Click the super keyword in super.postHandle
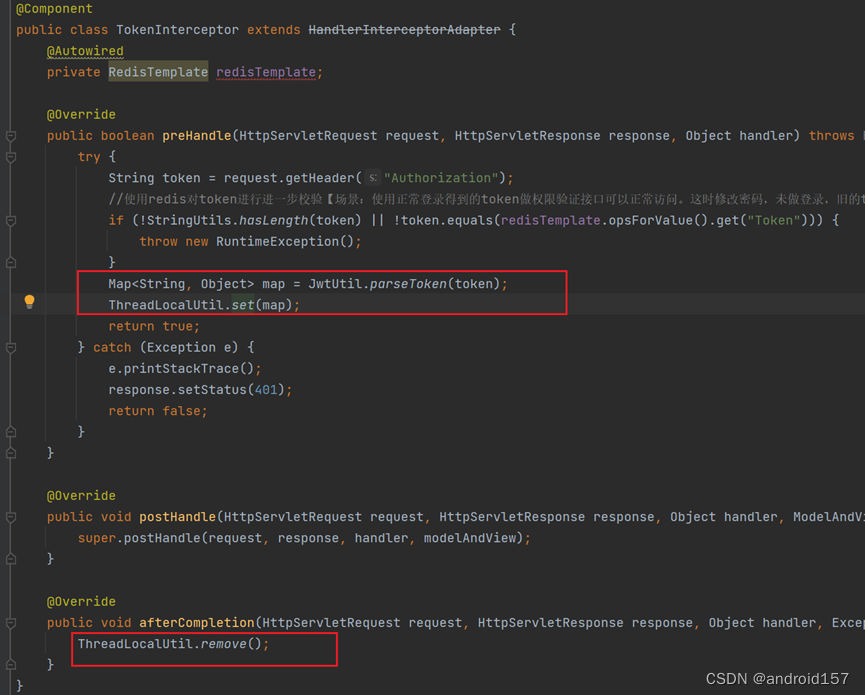The height and width of the screenshot is (695, 865). pyautogui.click(x=97, y=538)
